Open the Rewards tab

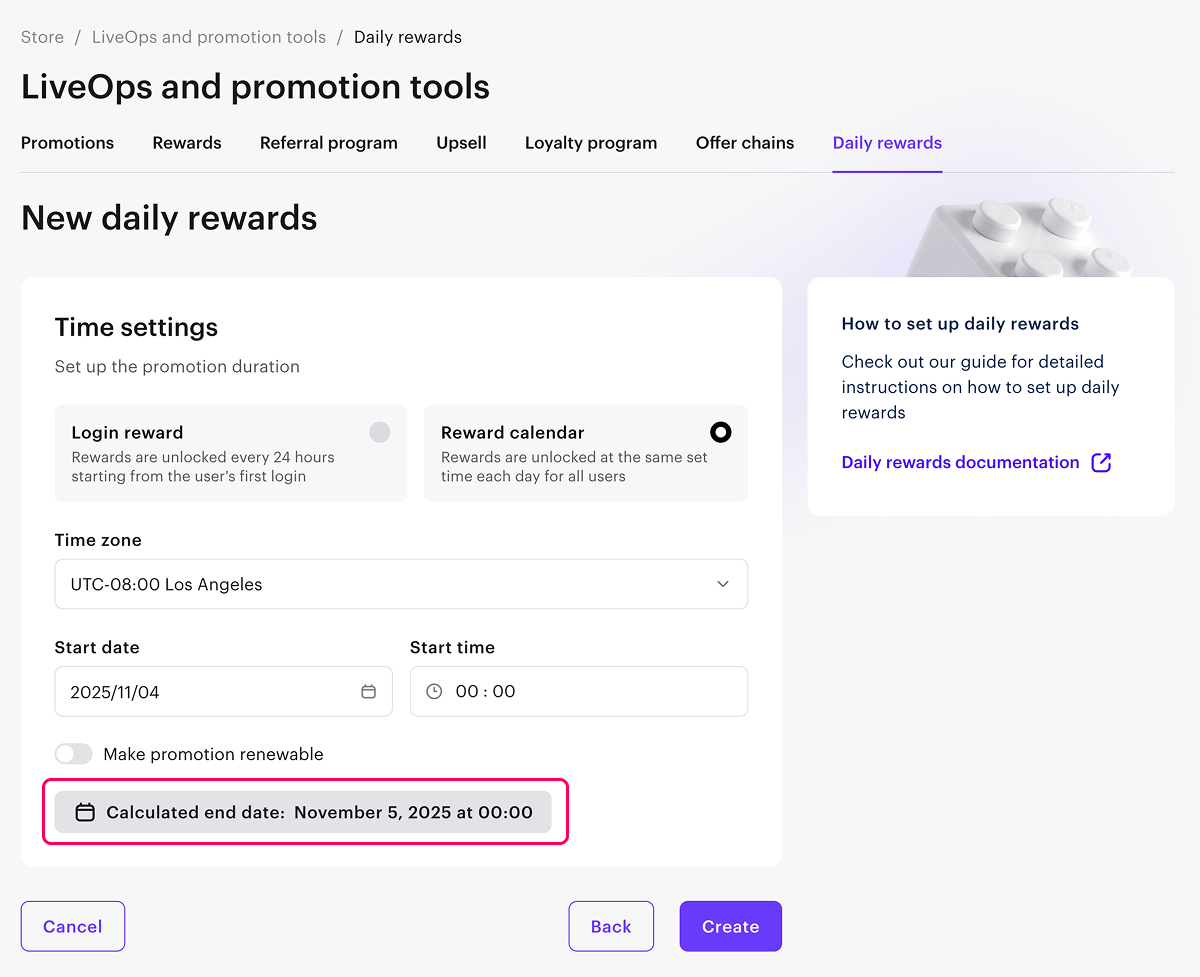point(187,143)
